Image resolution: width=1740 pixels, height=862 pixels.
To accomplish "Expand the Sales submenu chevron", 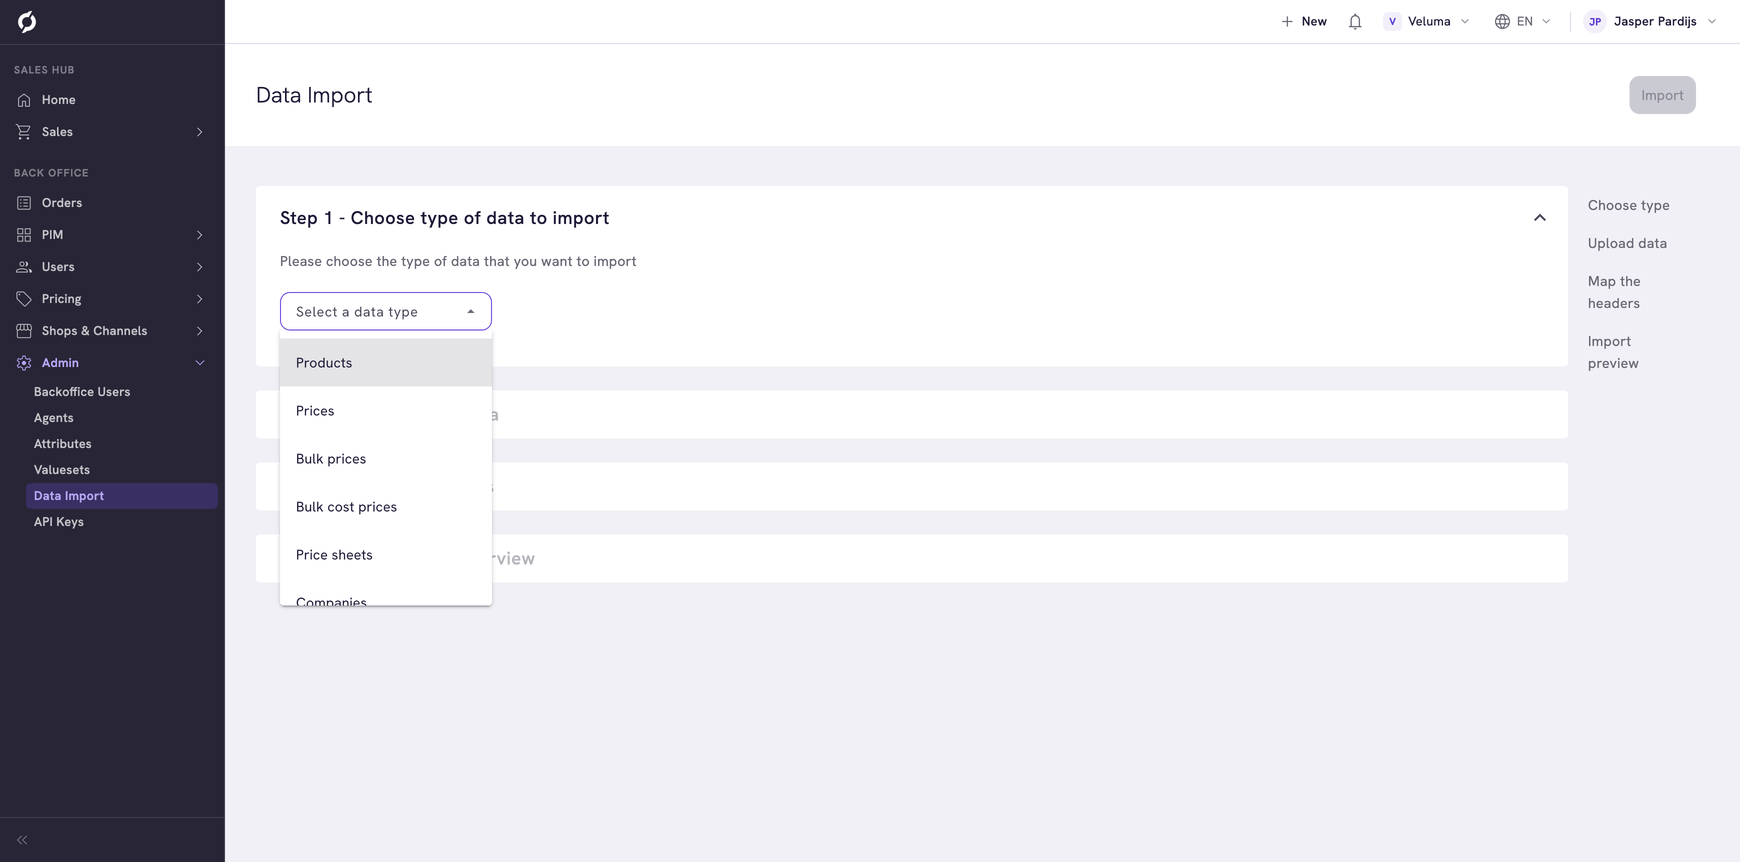I will [x=200, y=132].
